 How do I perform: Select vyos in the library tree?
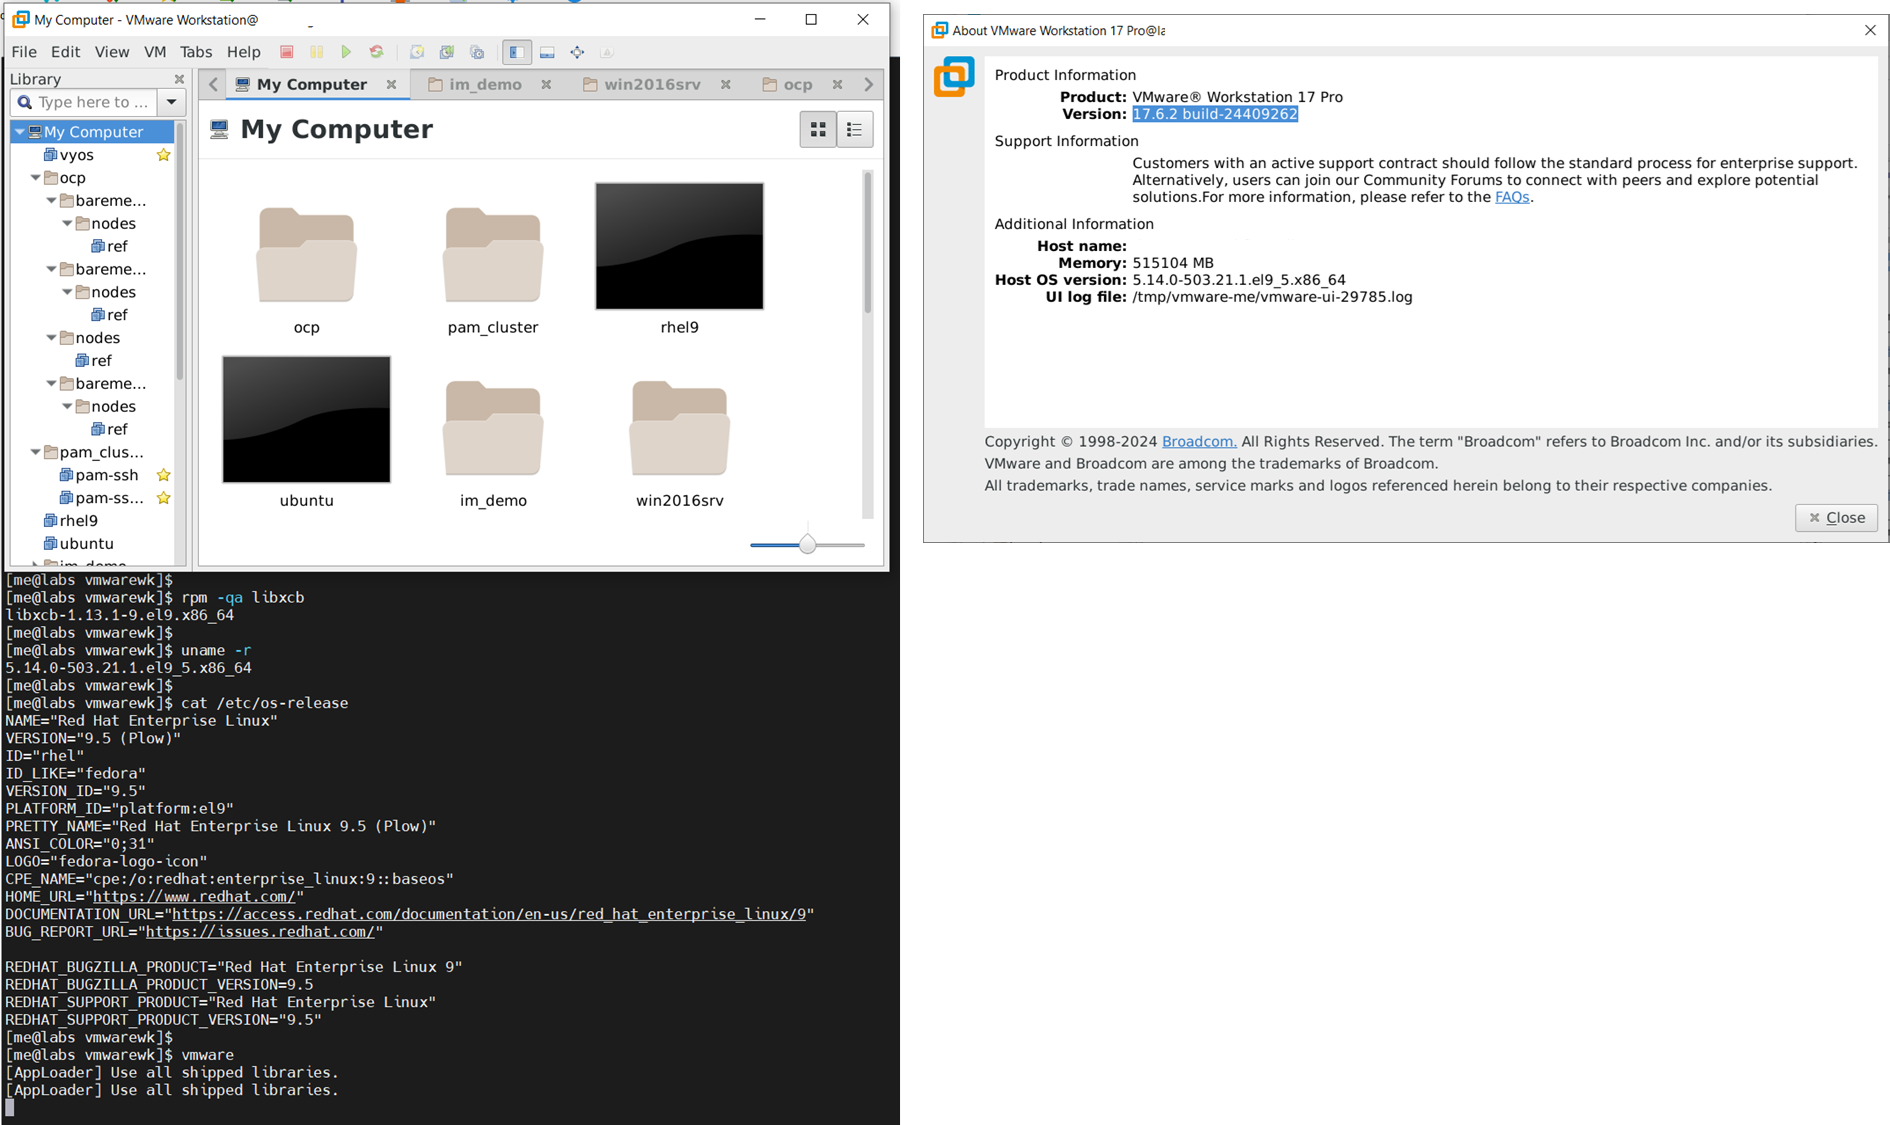tap(76, 155)
